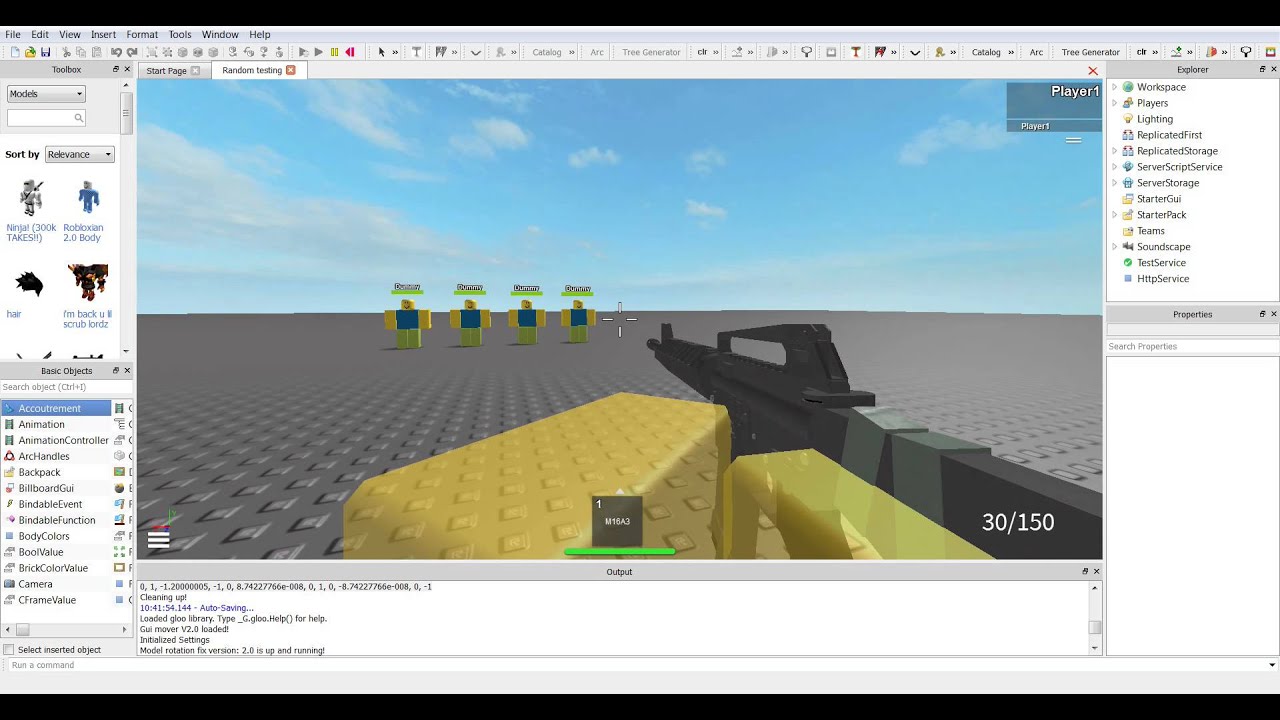The width and height of the screenshot is (1280, 720).
Task: Expand the Soundscape node arrow
Action: pyautogui.click(x=1115, y=247)
